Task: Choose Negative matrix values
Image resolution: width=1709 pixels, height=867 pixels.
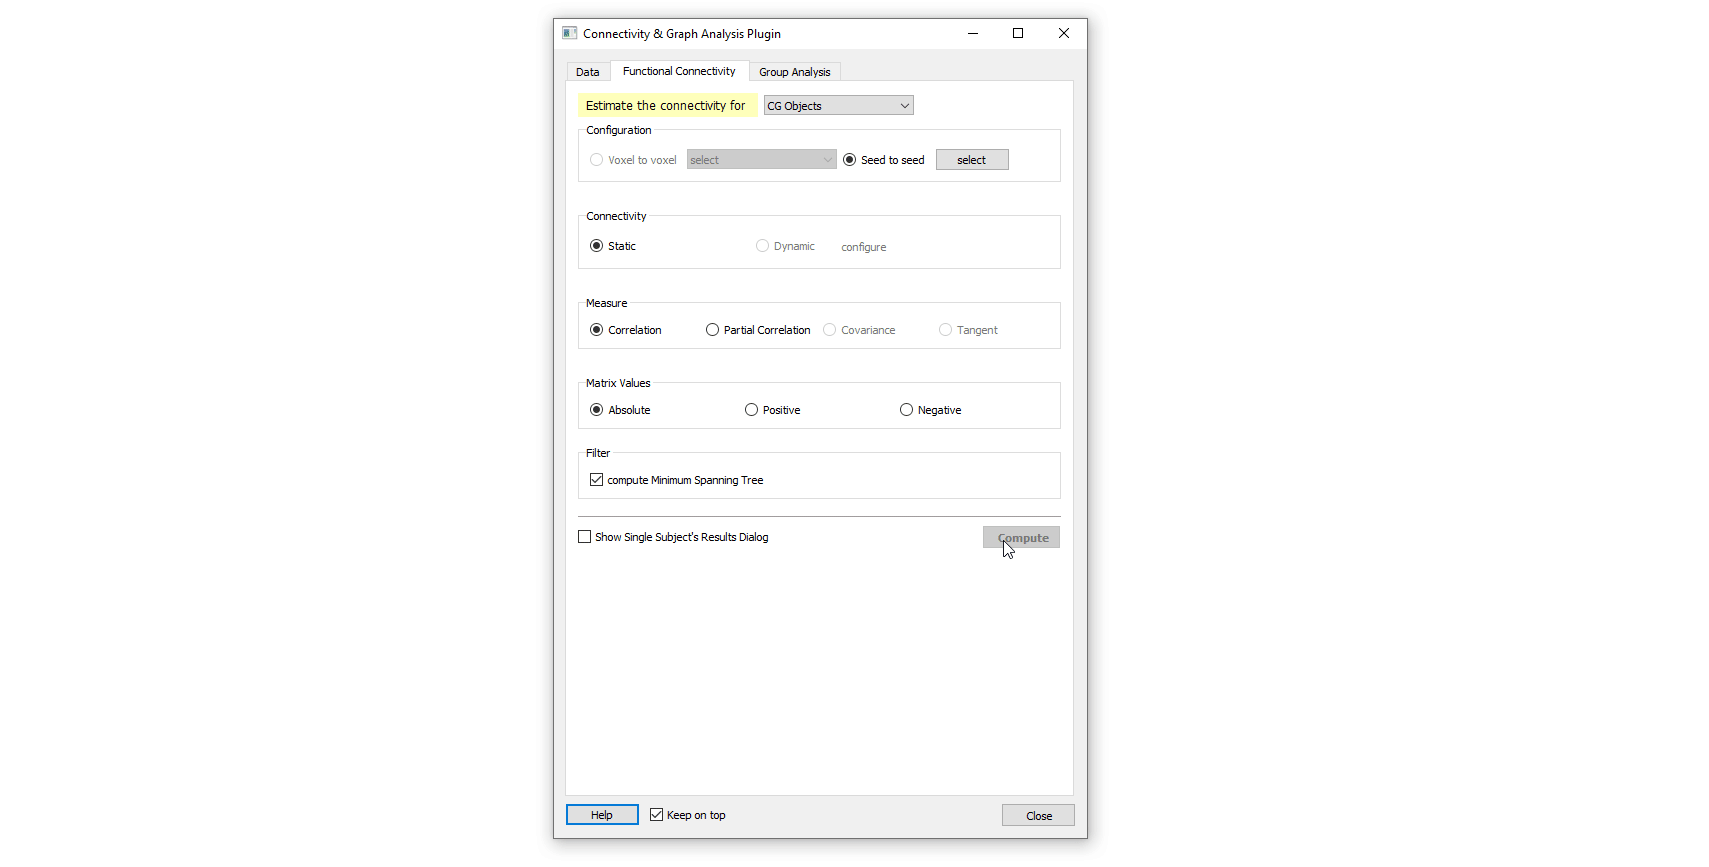Action: click(x=907, y=410)
